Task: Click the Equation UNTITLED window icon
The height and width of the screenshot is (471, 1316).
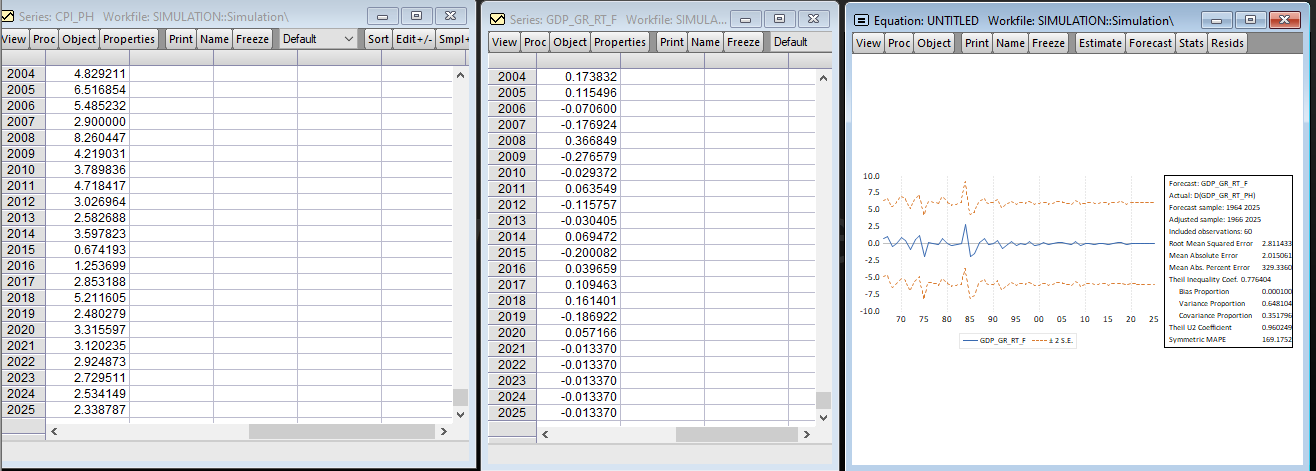Action: coord(860,21)
